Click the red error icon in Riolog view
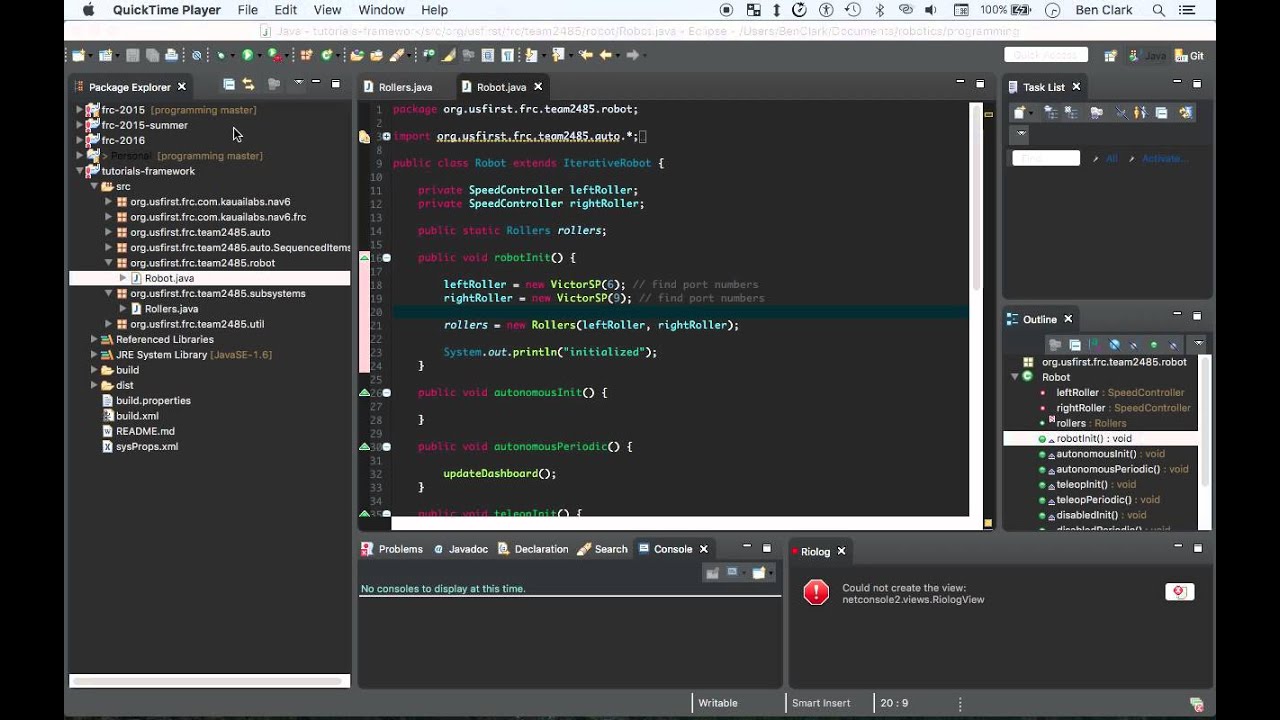 click(816, 592)
